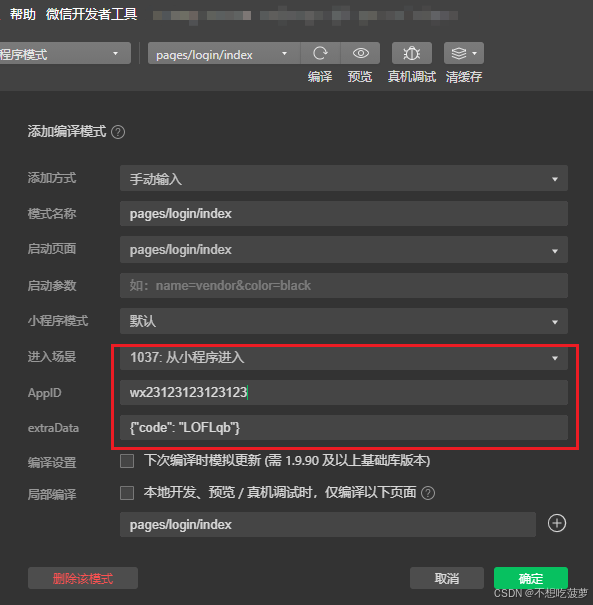The height and width of the screenshot is (605, 593).
Task: Expand the 程序模式 dropdown in toolbar
Action: coord(65,53)
